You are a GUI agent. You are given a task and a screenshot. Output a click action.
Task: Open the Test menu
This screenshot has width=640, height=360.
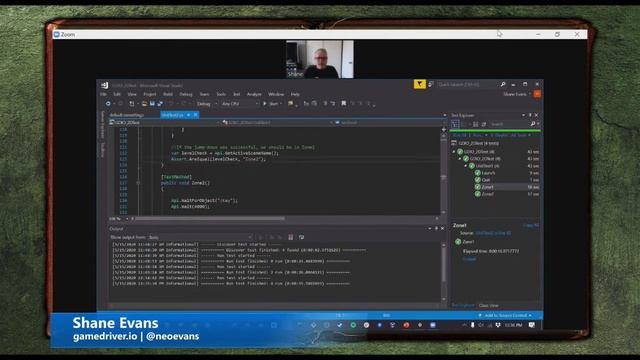(x=237, y=94)
